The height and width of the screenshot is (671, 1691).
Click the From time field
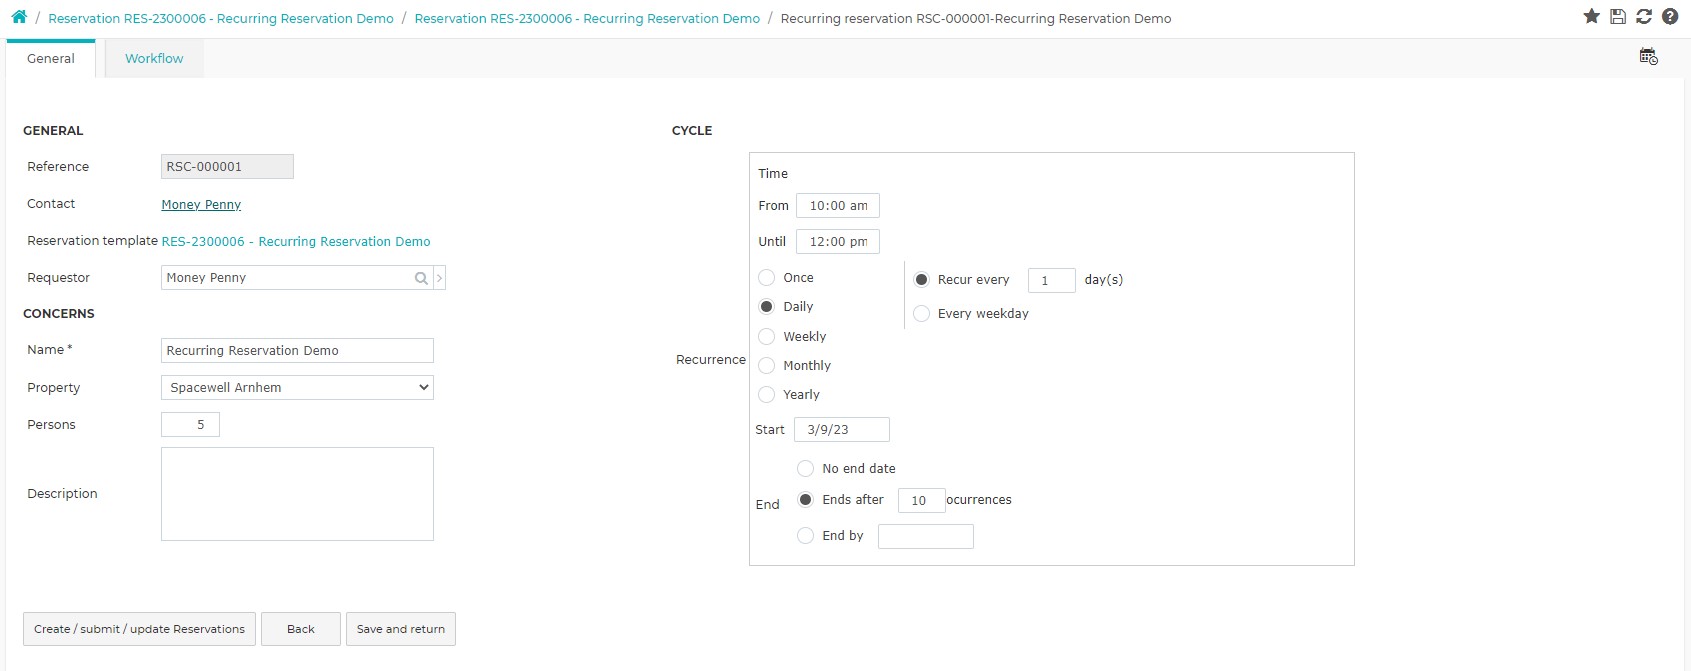tap(838, 206)
